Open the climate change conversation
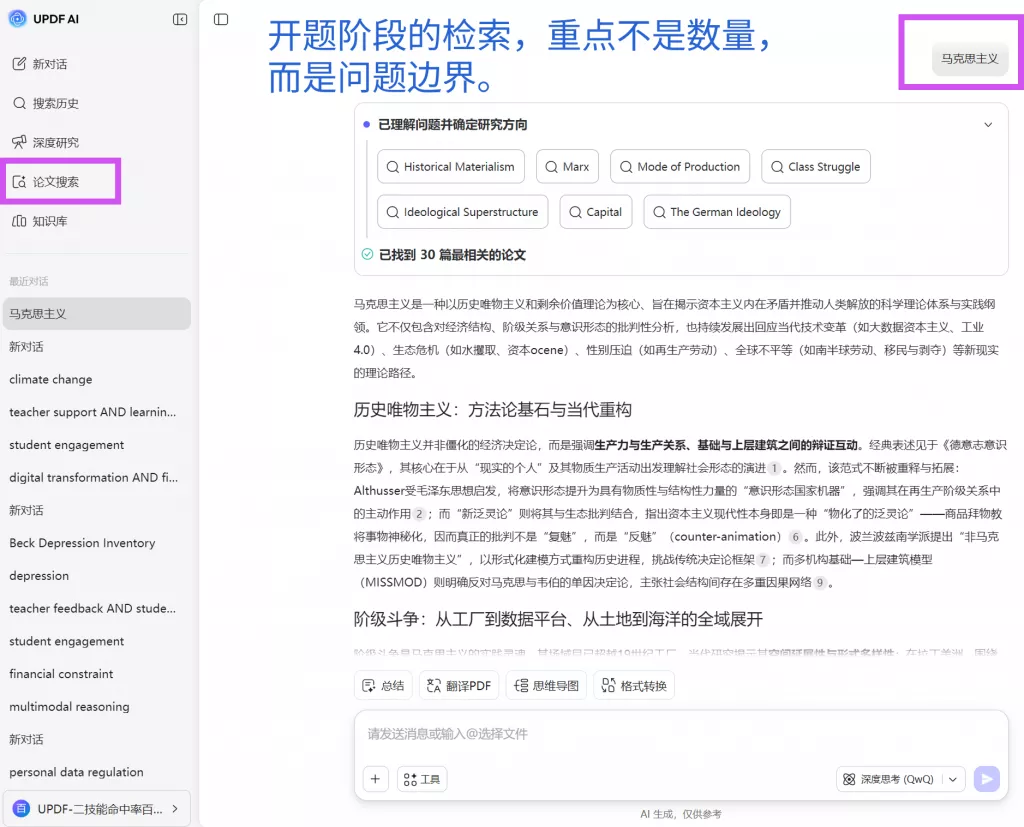The height and width of the screenshot is (827, 1024). pos(51,379)
